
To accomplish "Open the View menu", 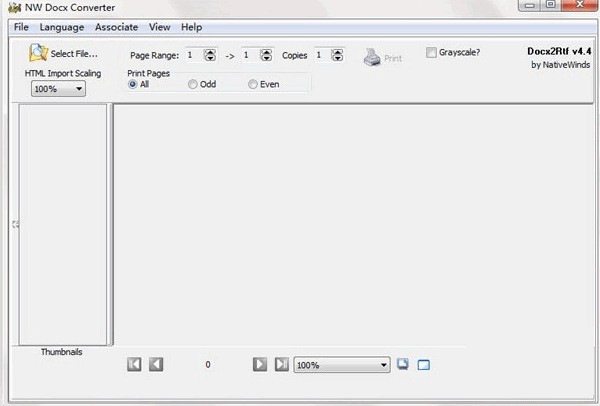I will (160, 27).
